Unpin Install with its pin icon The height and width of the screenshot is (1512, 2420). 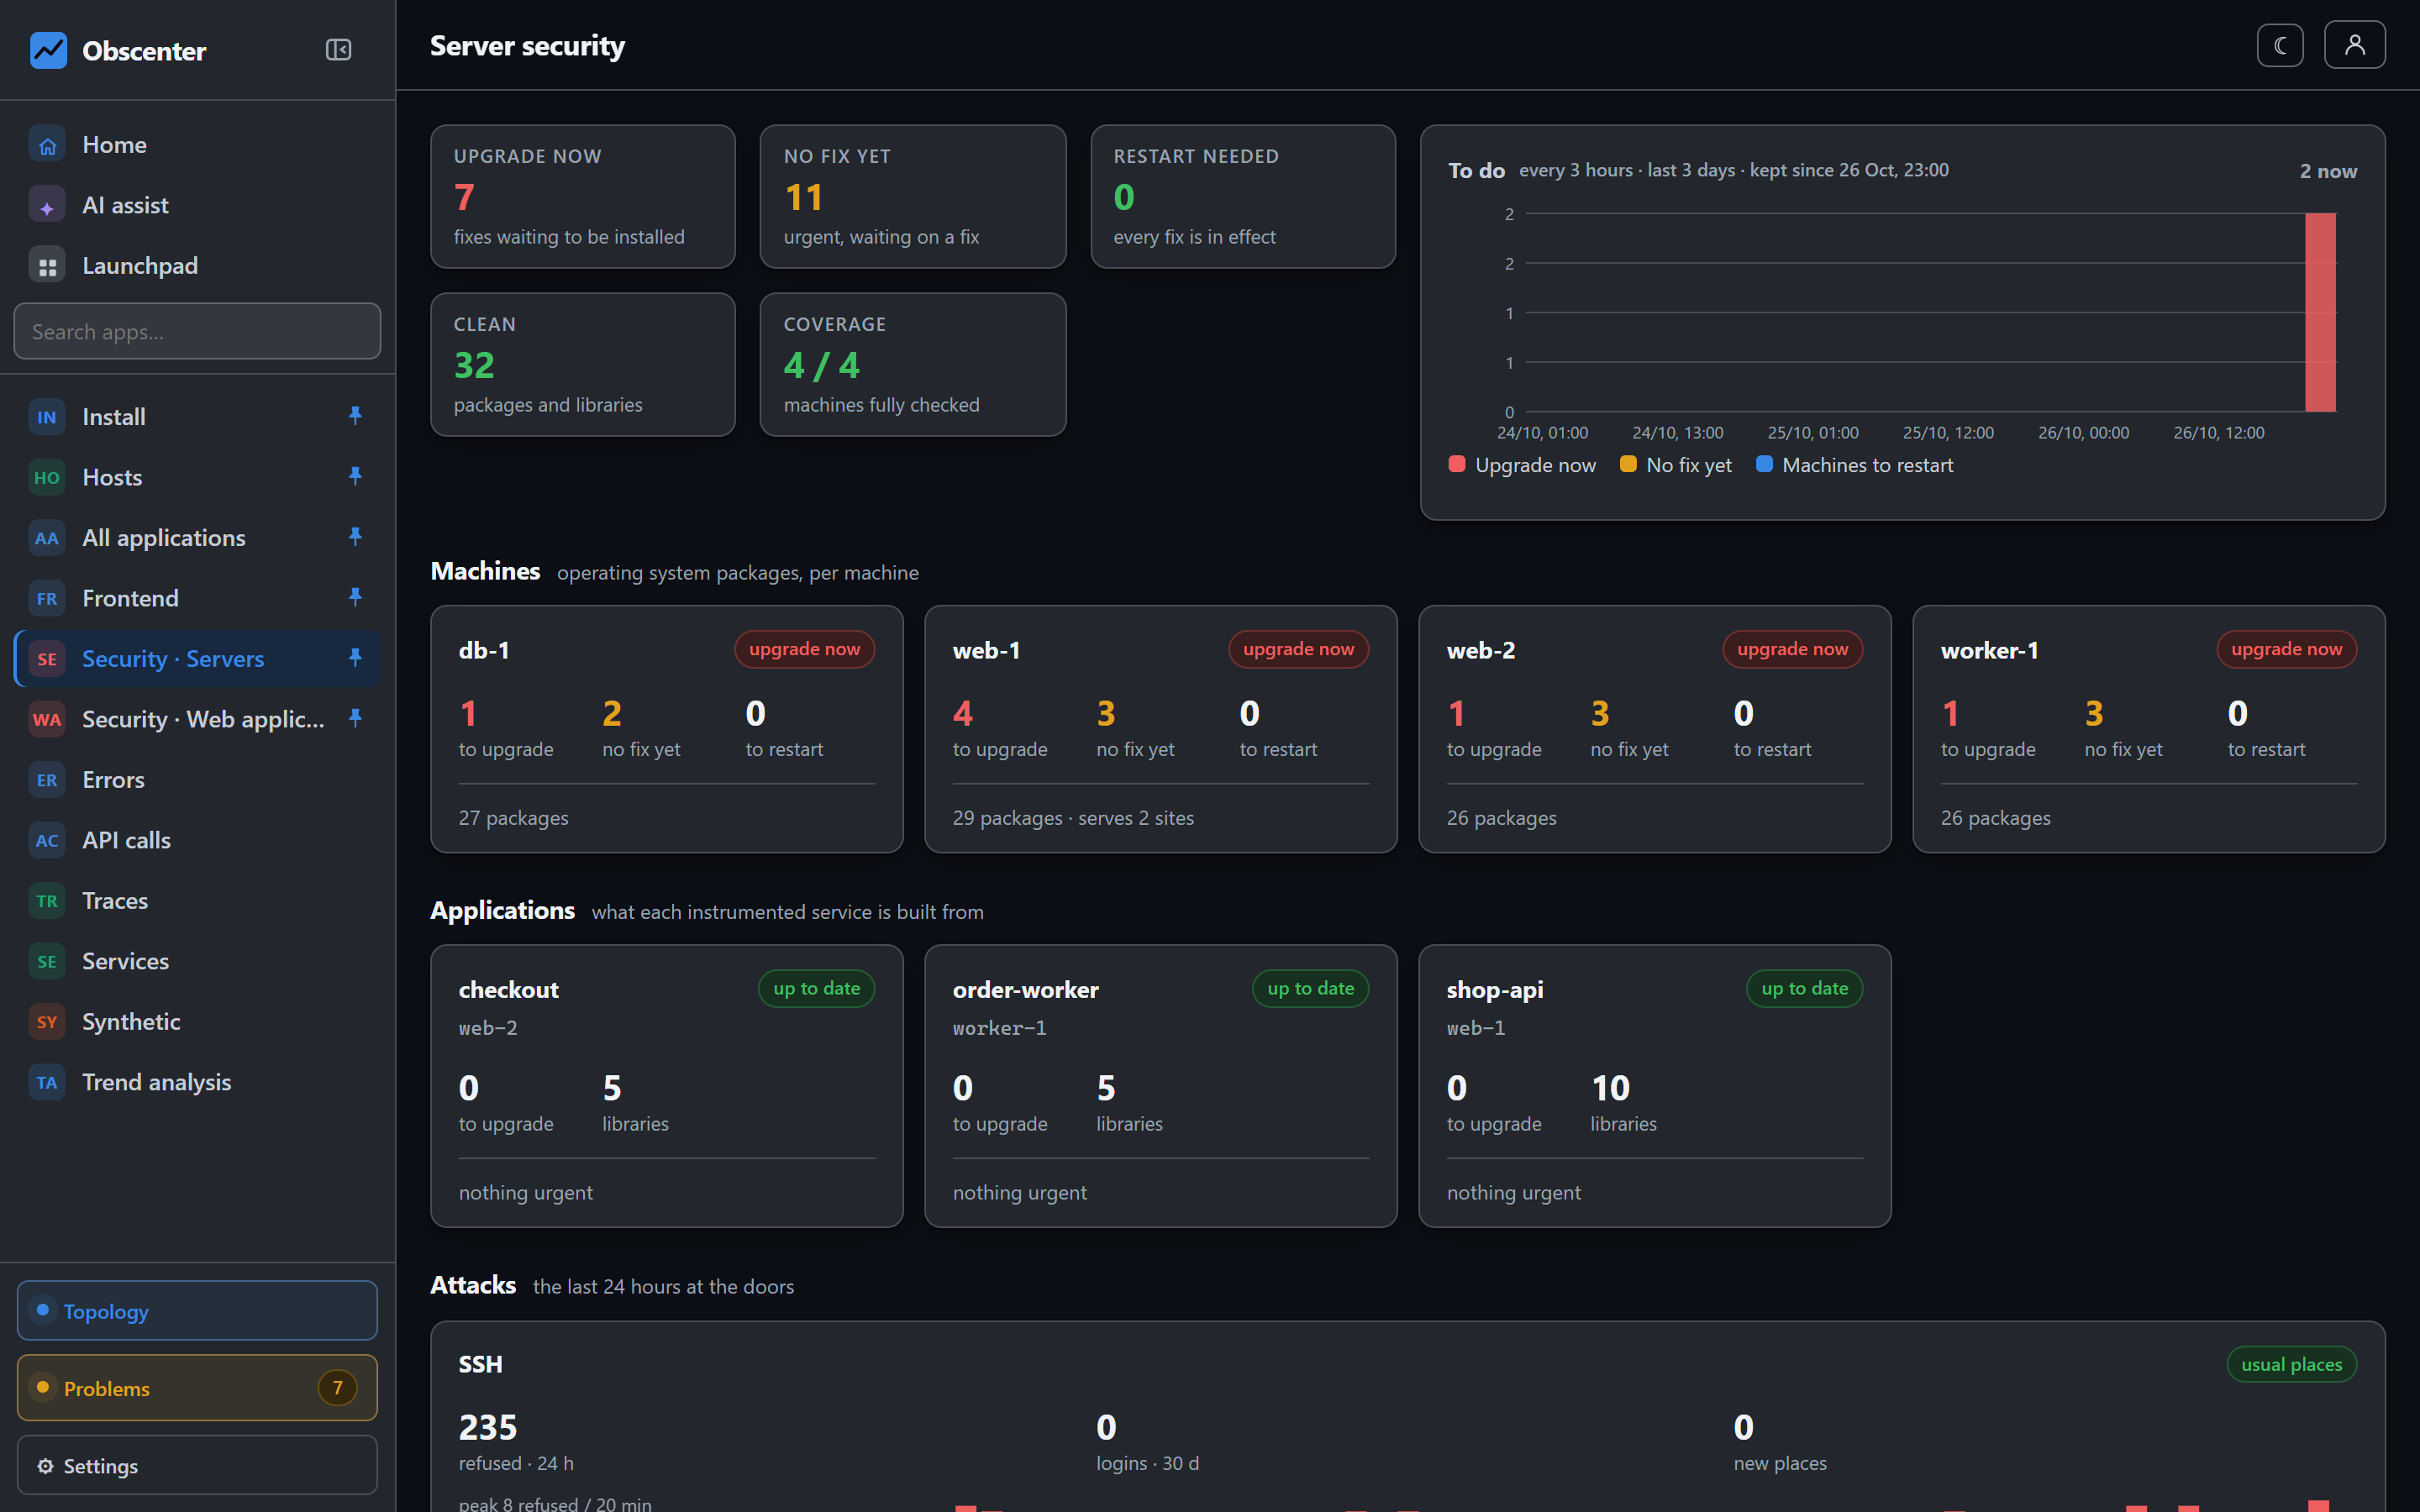pos(355,415)
